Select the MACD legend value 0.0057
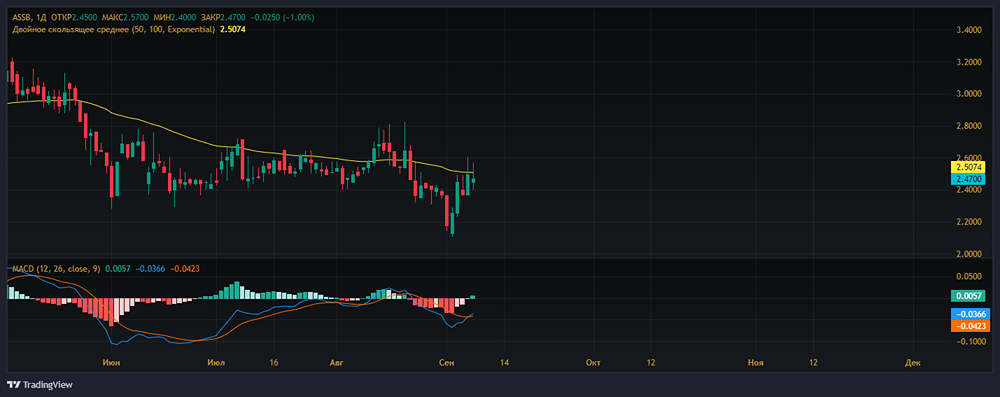Screen dimensions: 1000x397 click(x=117, y=269)
